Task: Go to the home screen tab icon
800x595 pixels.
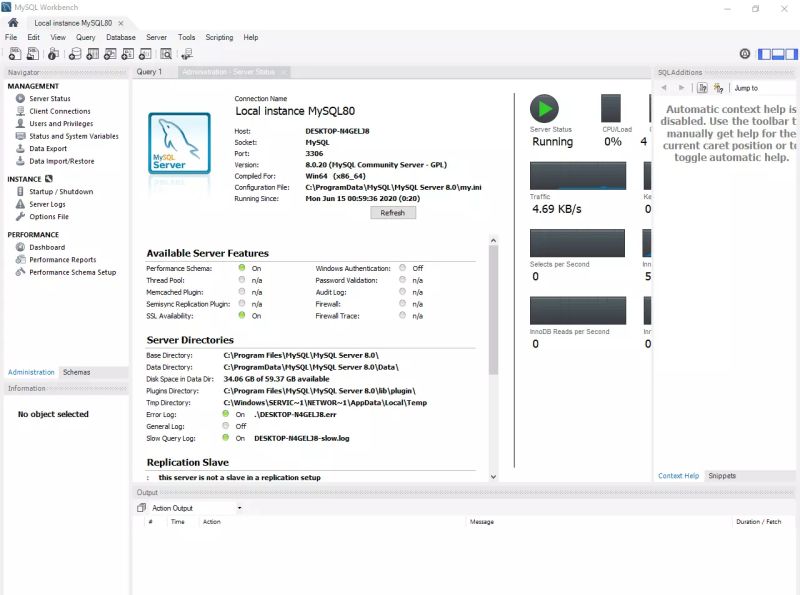Action: (x=13, y=22)
